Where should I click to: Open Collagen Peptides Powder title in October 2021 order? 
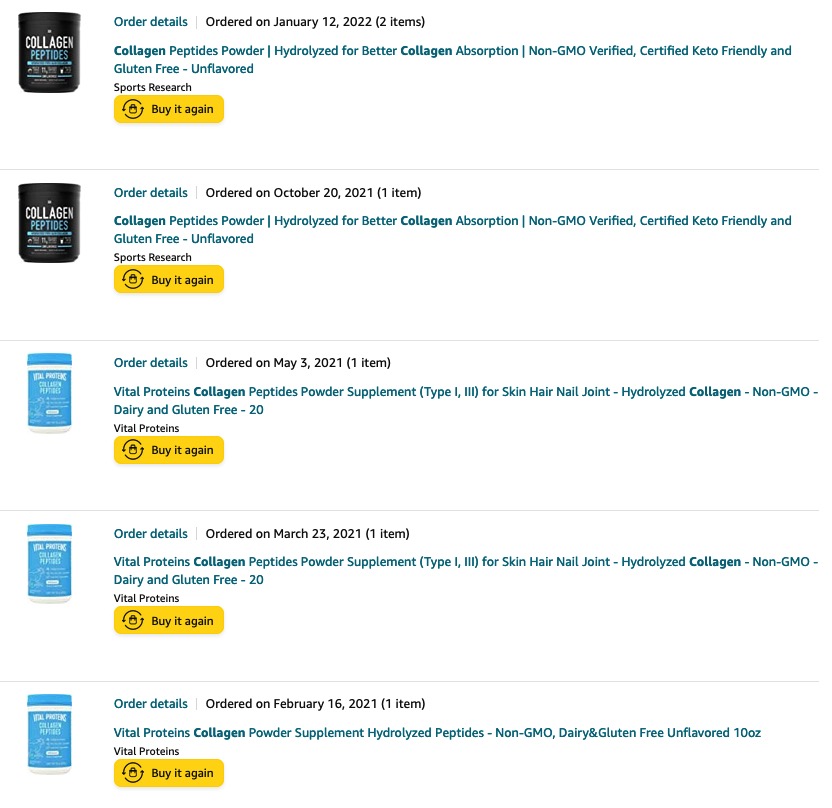453,230
